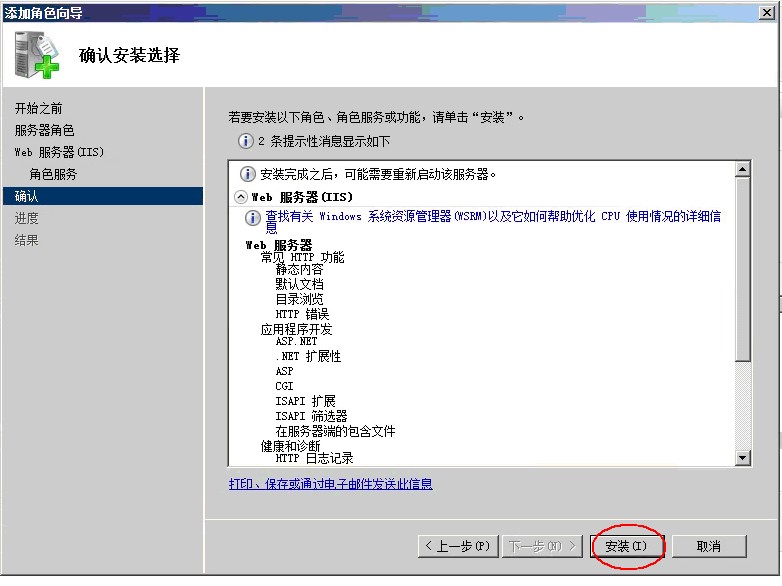Click the server add-role wizard icon
Screen dimensions: 782x586
pos(37,55)
